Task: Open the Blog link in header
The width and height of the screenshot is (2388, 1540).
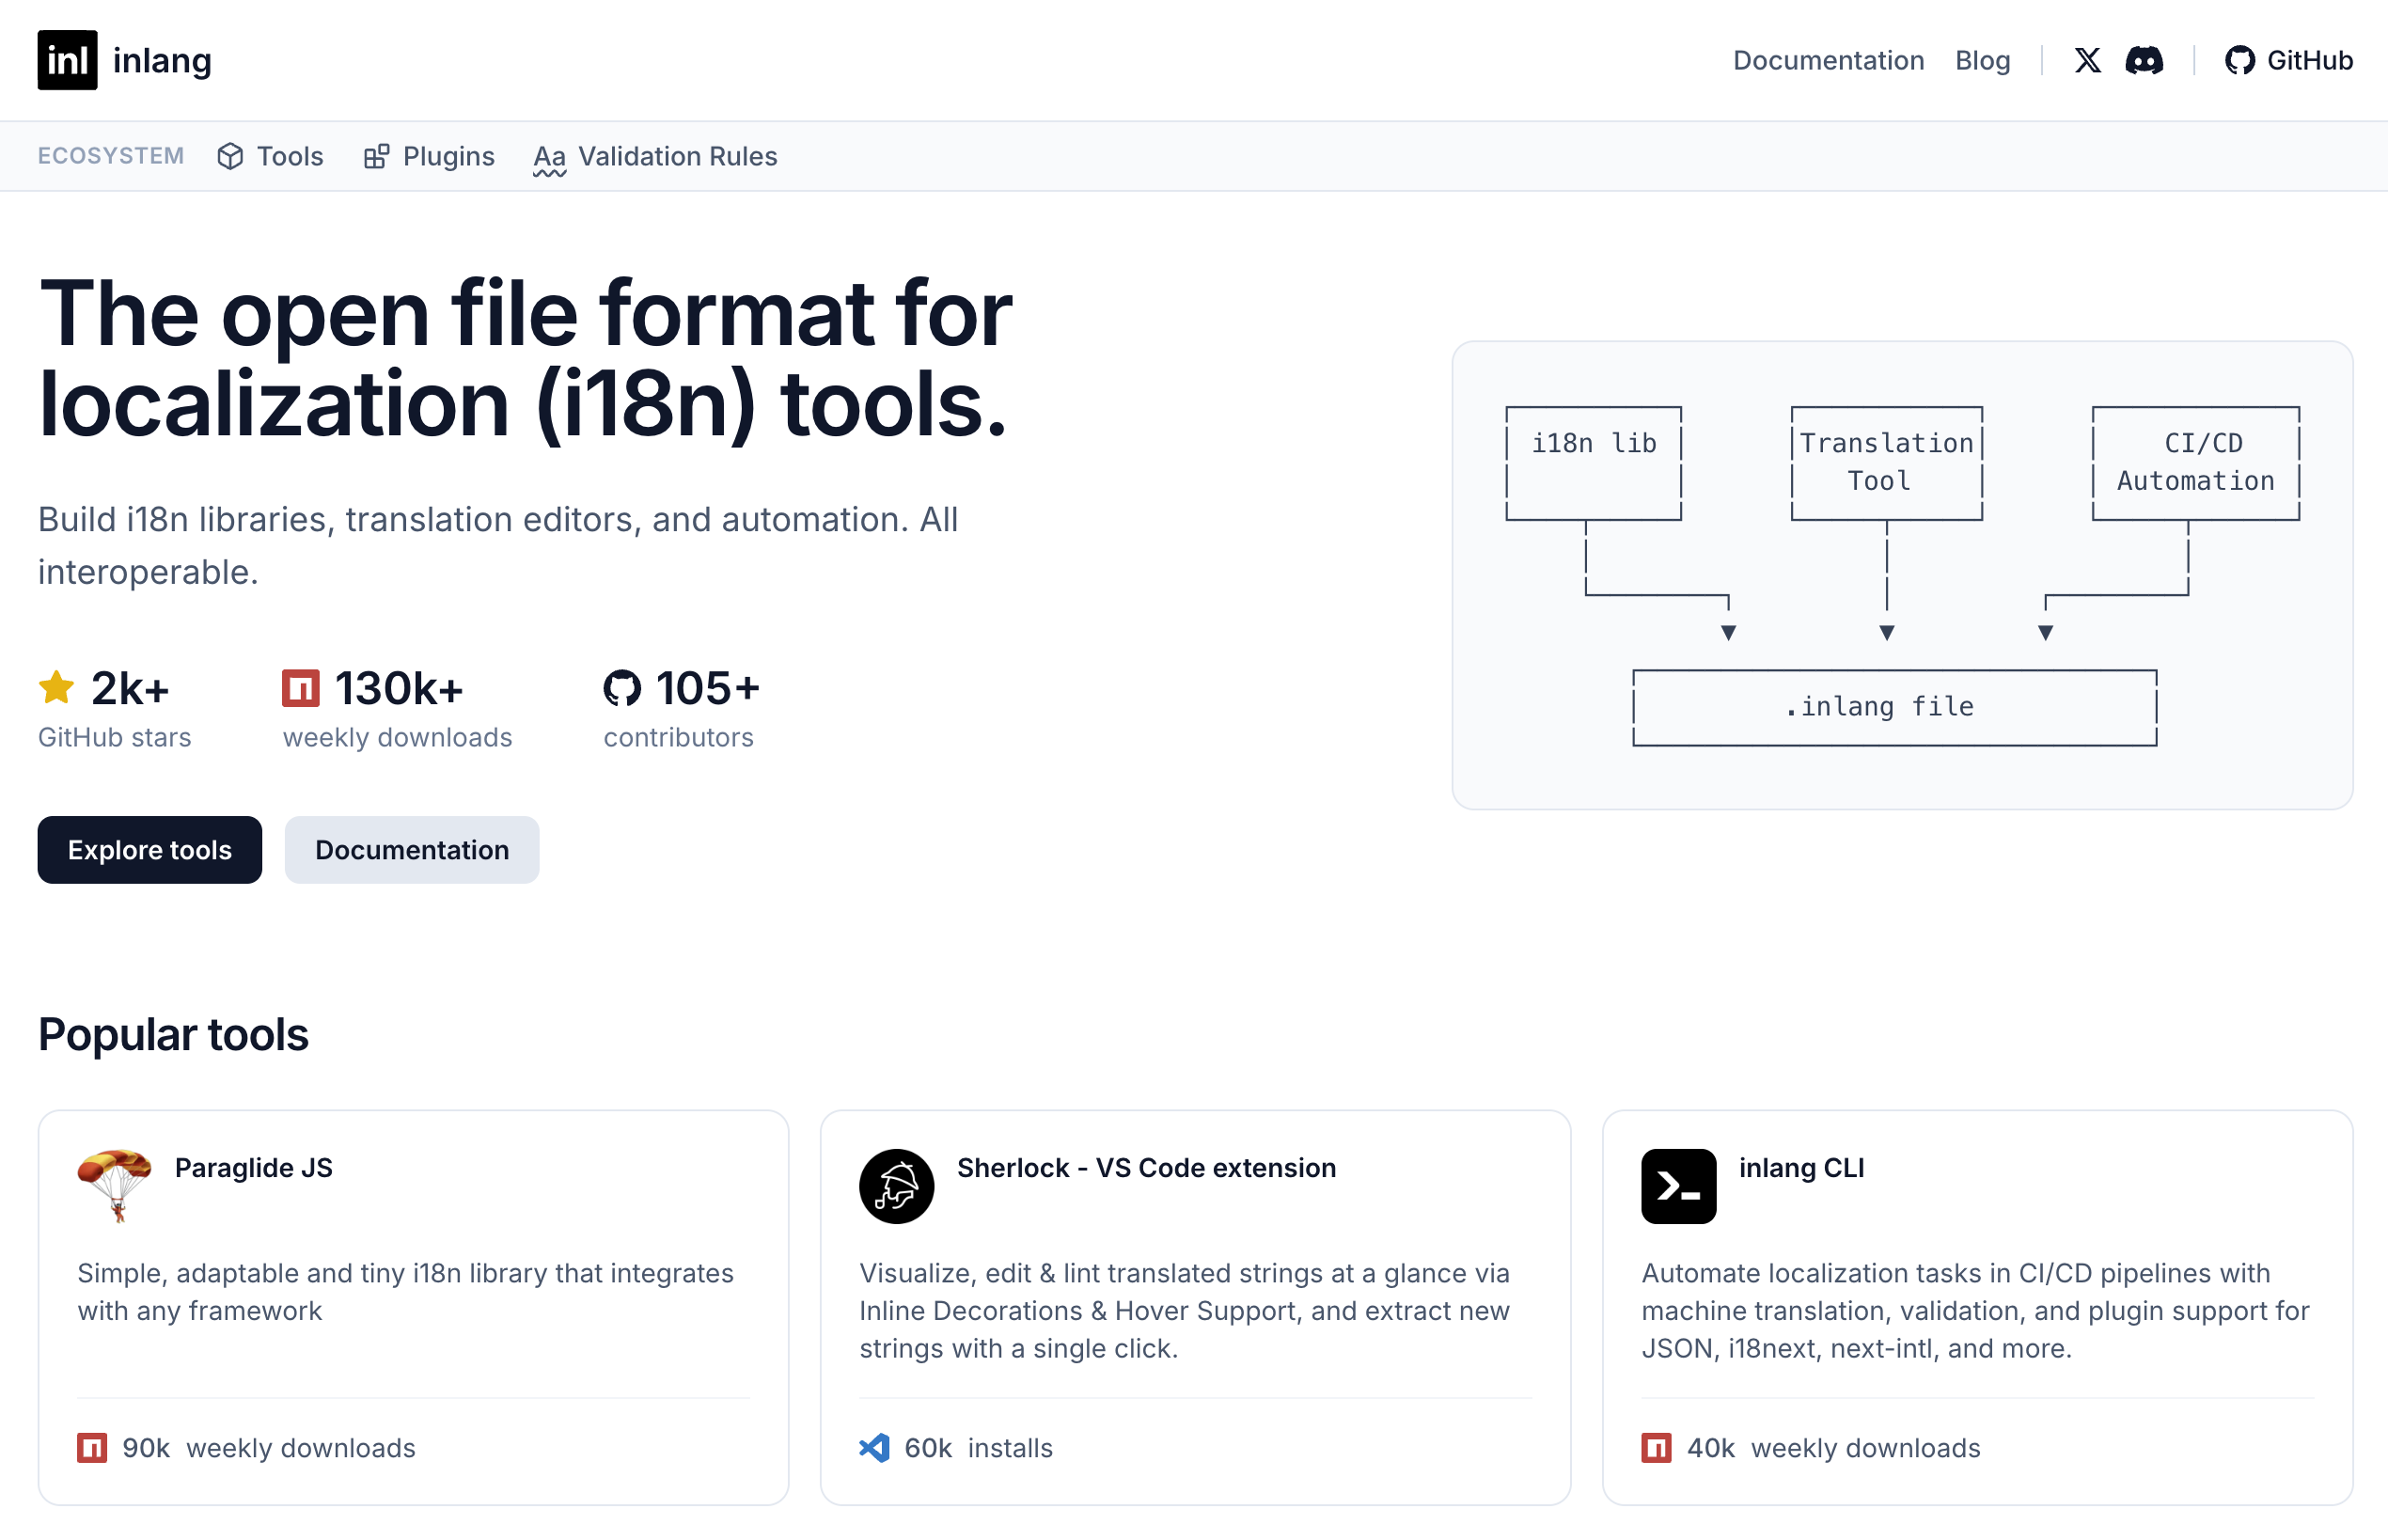Action: (x=1982, y=60)
